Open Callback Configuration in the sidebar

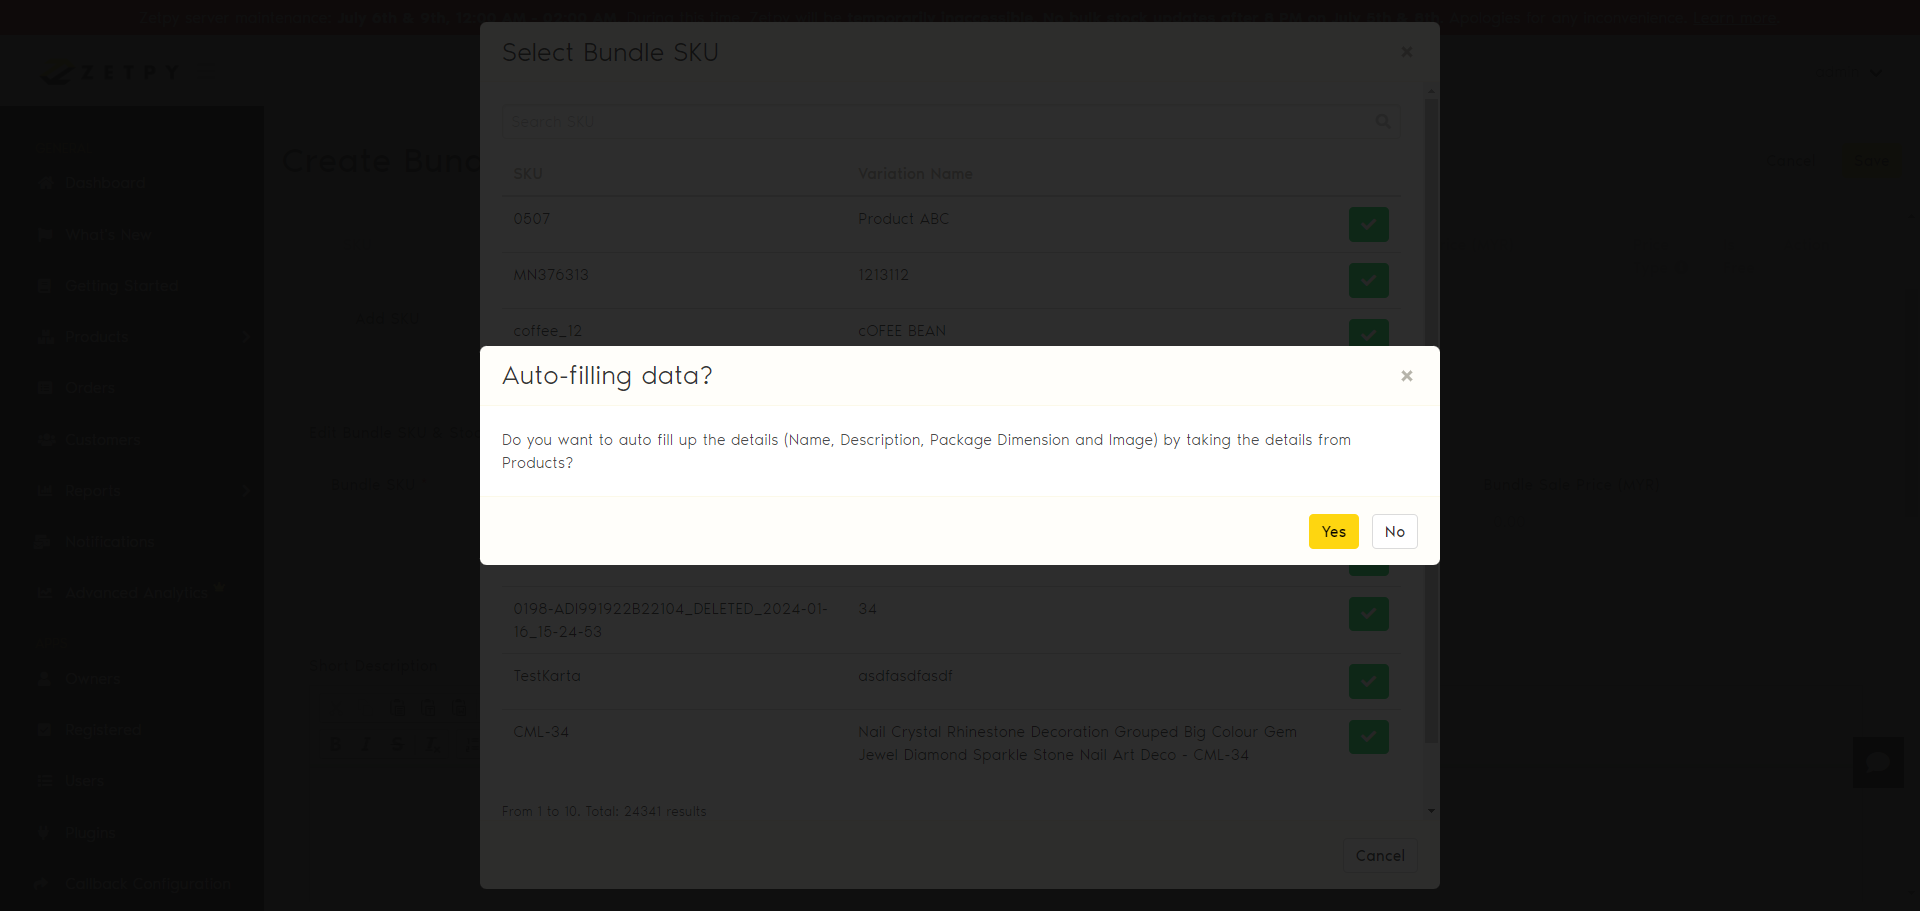[148, 884]
